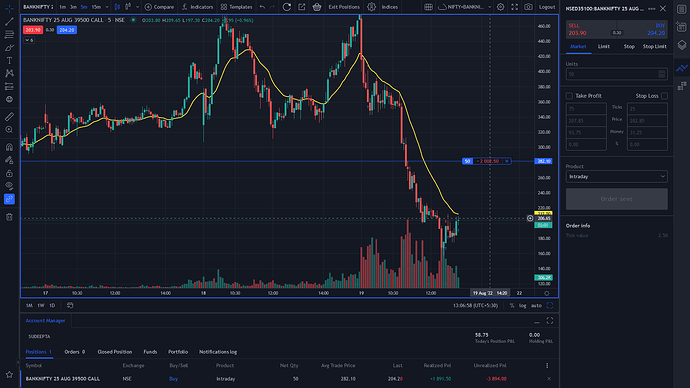Viewport: 690px width, 388px height.
Task: Open the basket order icon
Action: point(317,7)
